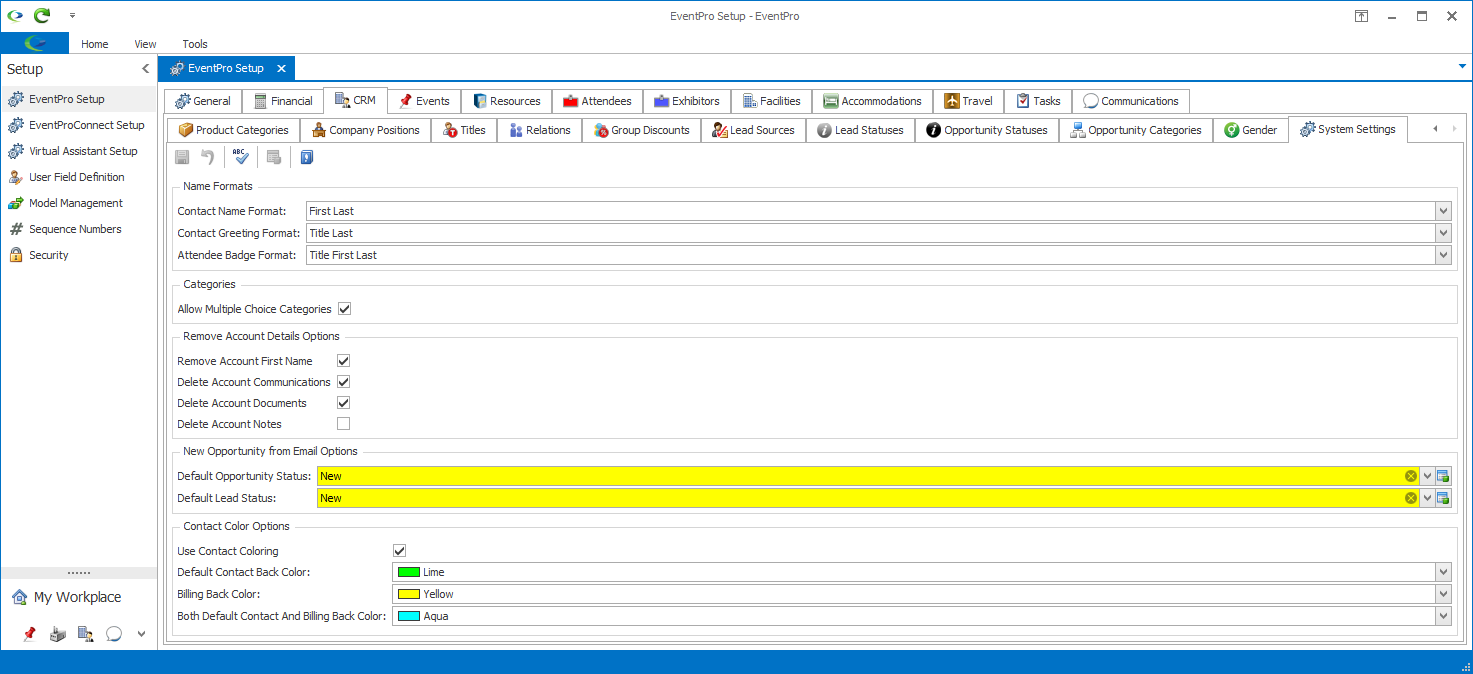Open Sequence Numbers in the sidebar
The height and width of the screenshot is (674, 1473).
(78, 229)
